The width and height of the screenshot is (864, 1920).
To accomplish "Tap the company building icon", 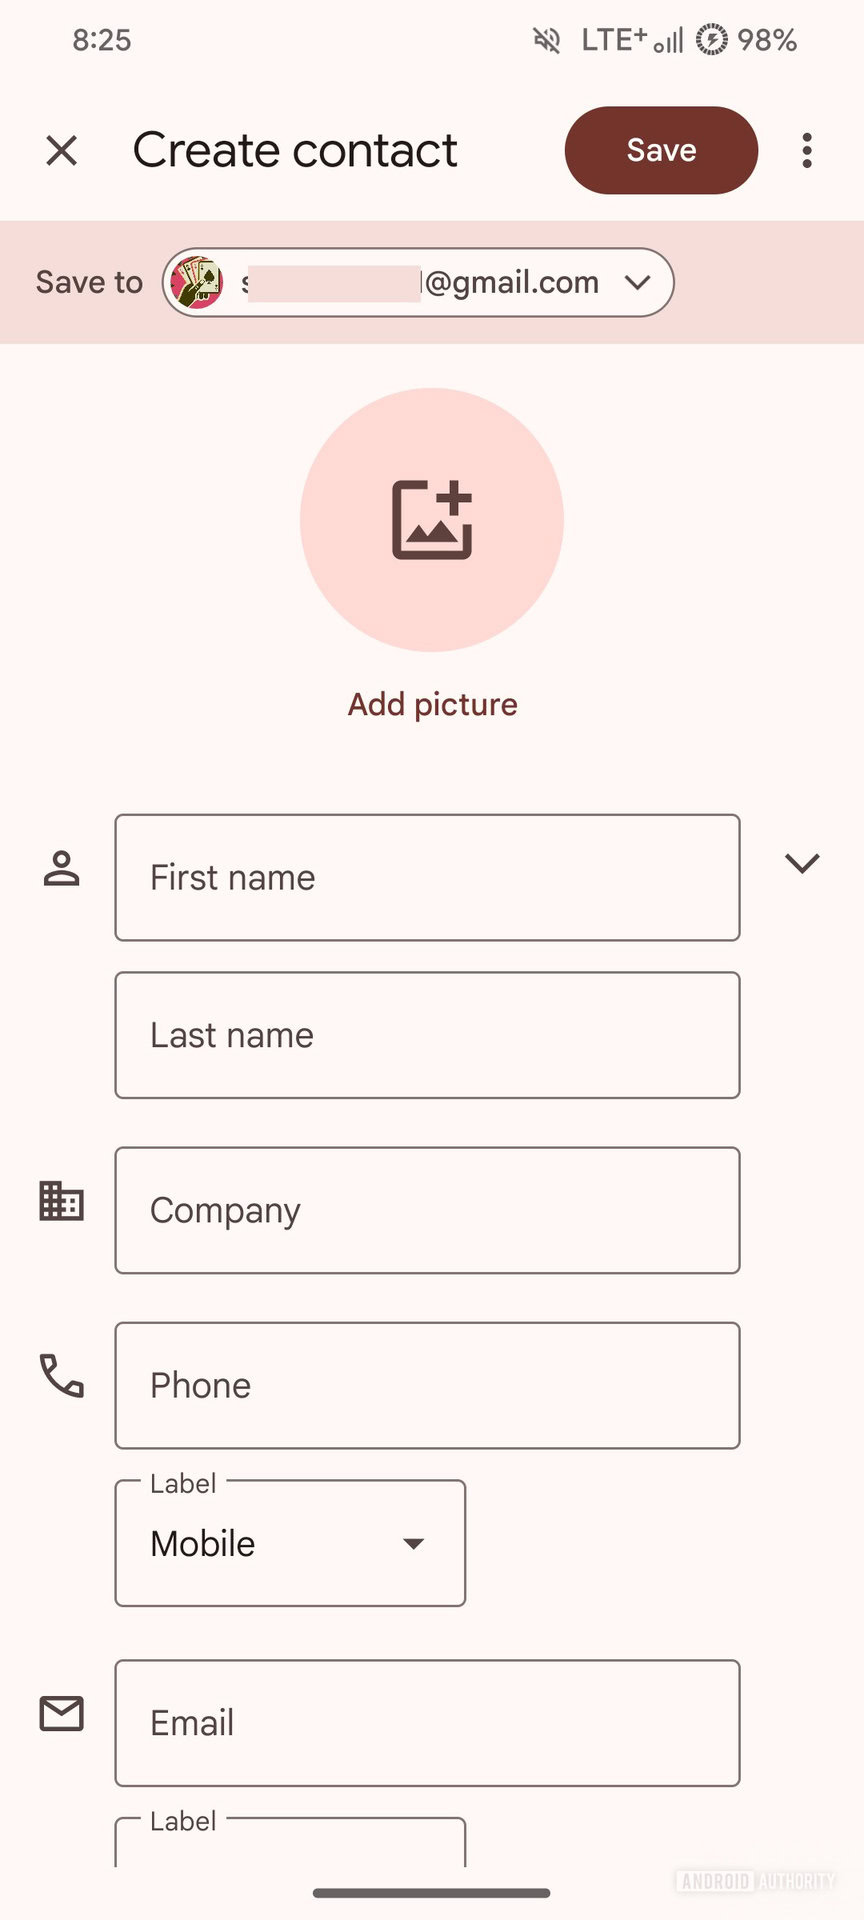I will point(61,1201).
